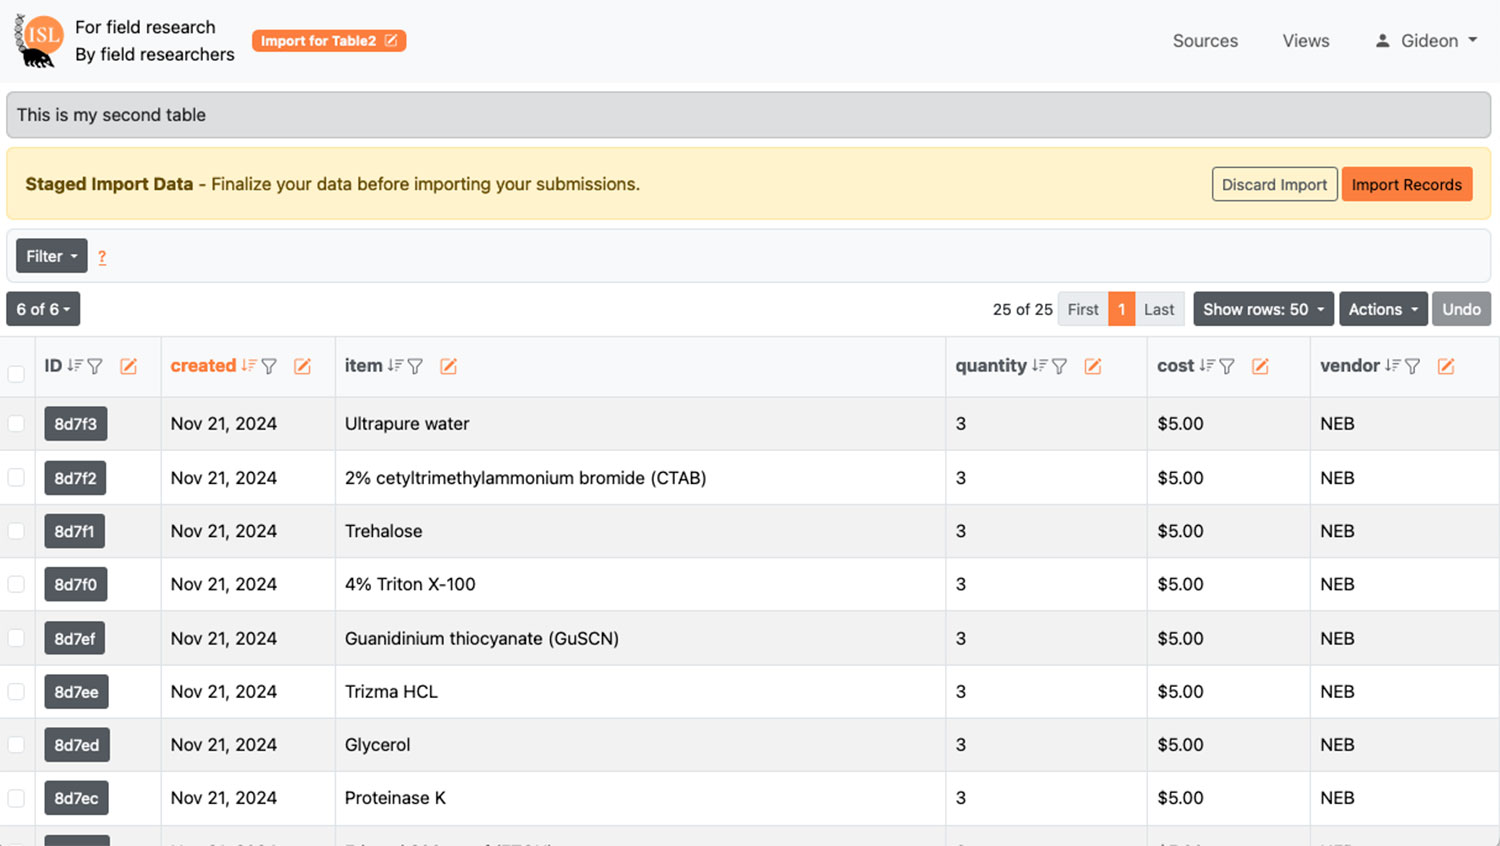The image size is (1500, 846).
Task: Toggle the select-all checkbox in table header
Action: 16,373
